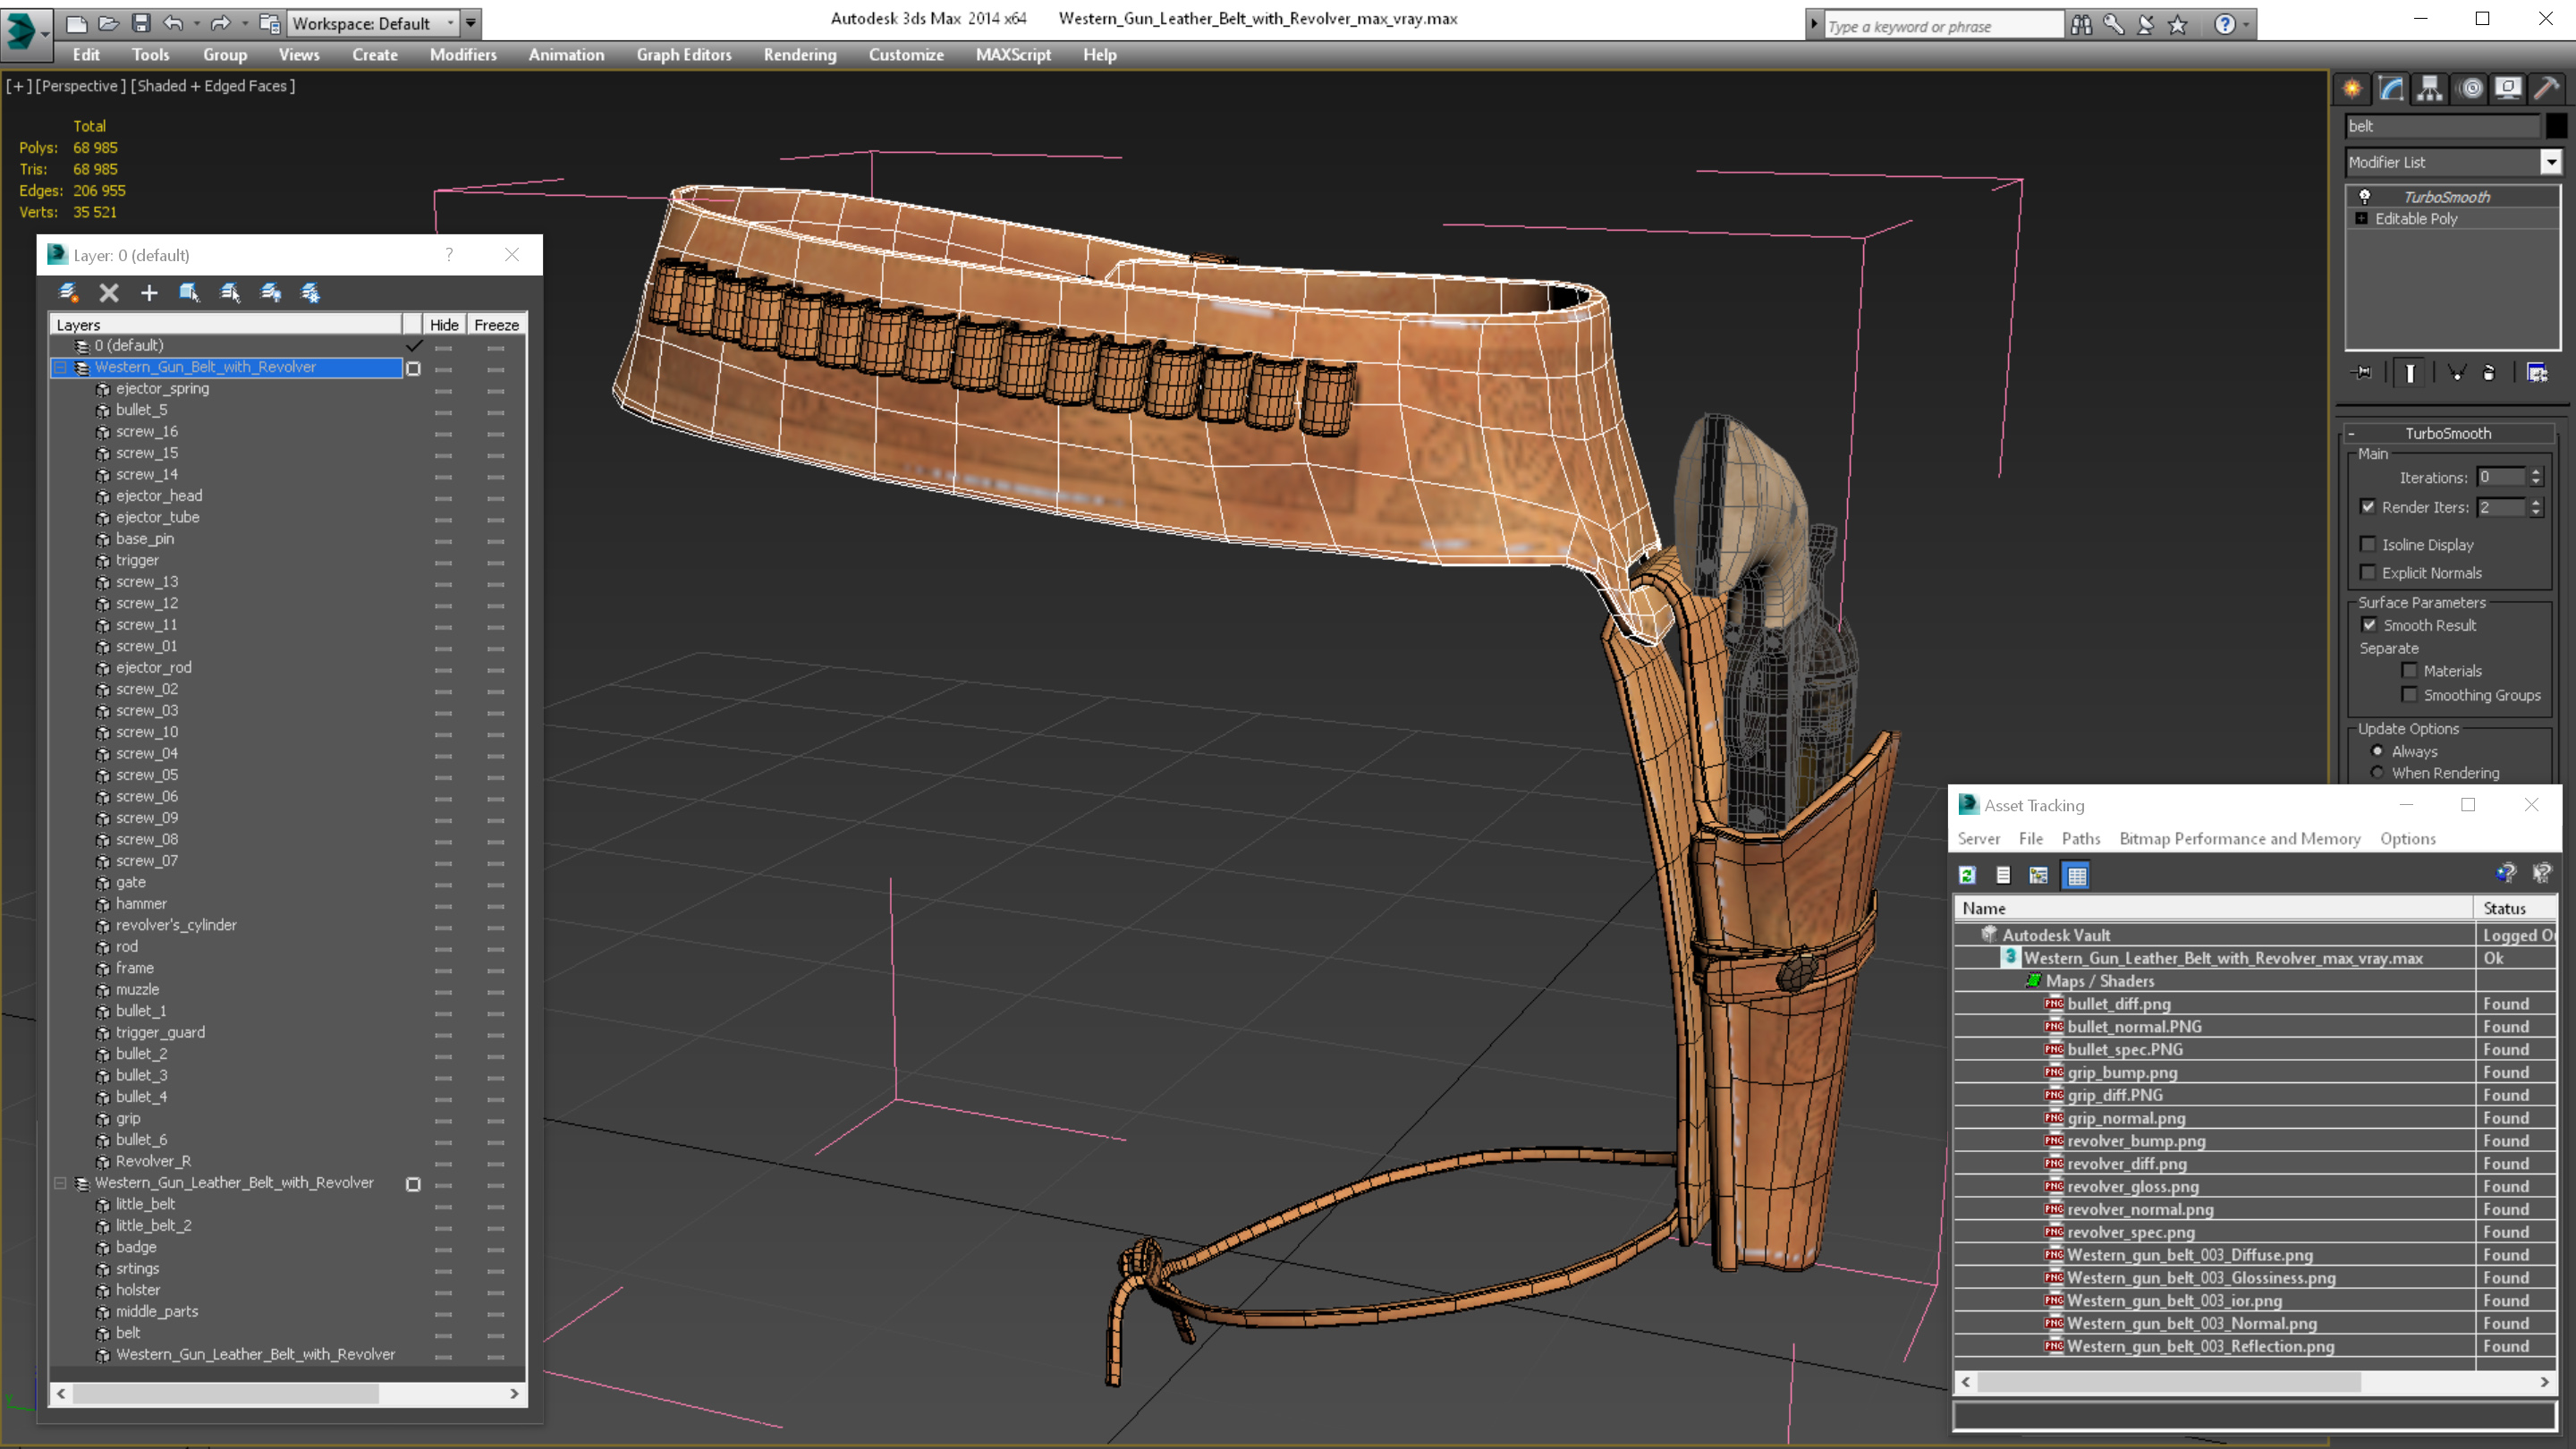Open the Paths menu in Asset Tracking
This screenshot has height=1449, width=2576.
(x=2080, y=839)
